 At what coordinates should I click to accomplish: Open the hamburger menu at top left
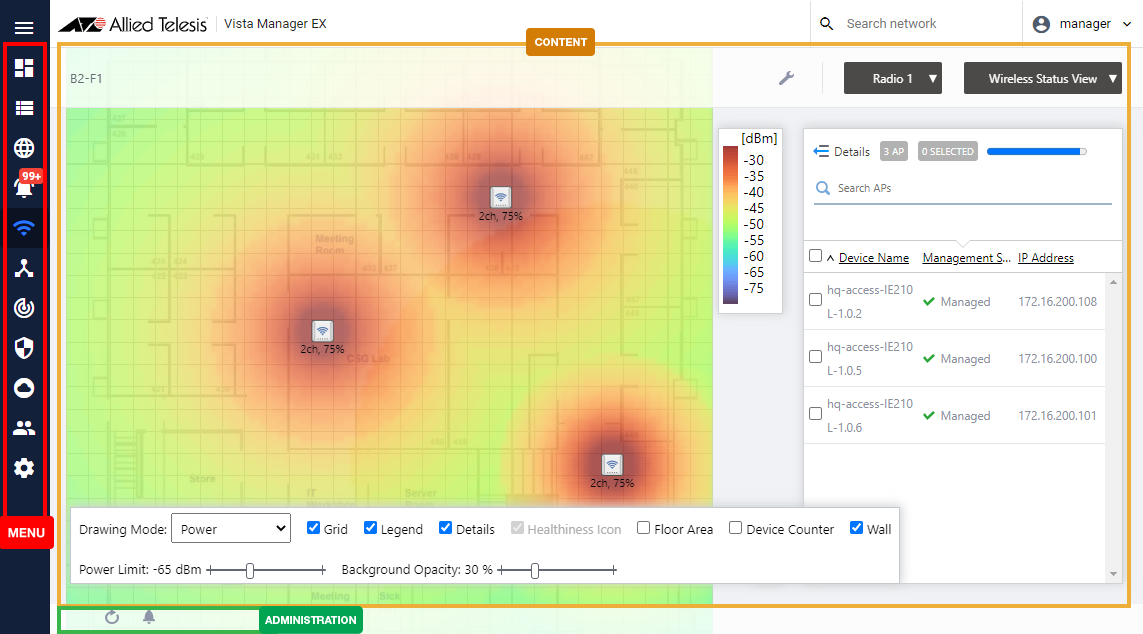(24, 28)
